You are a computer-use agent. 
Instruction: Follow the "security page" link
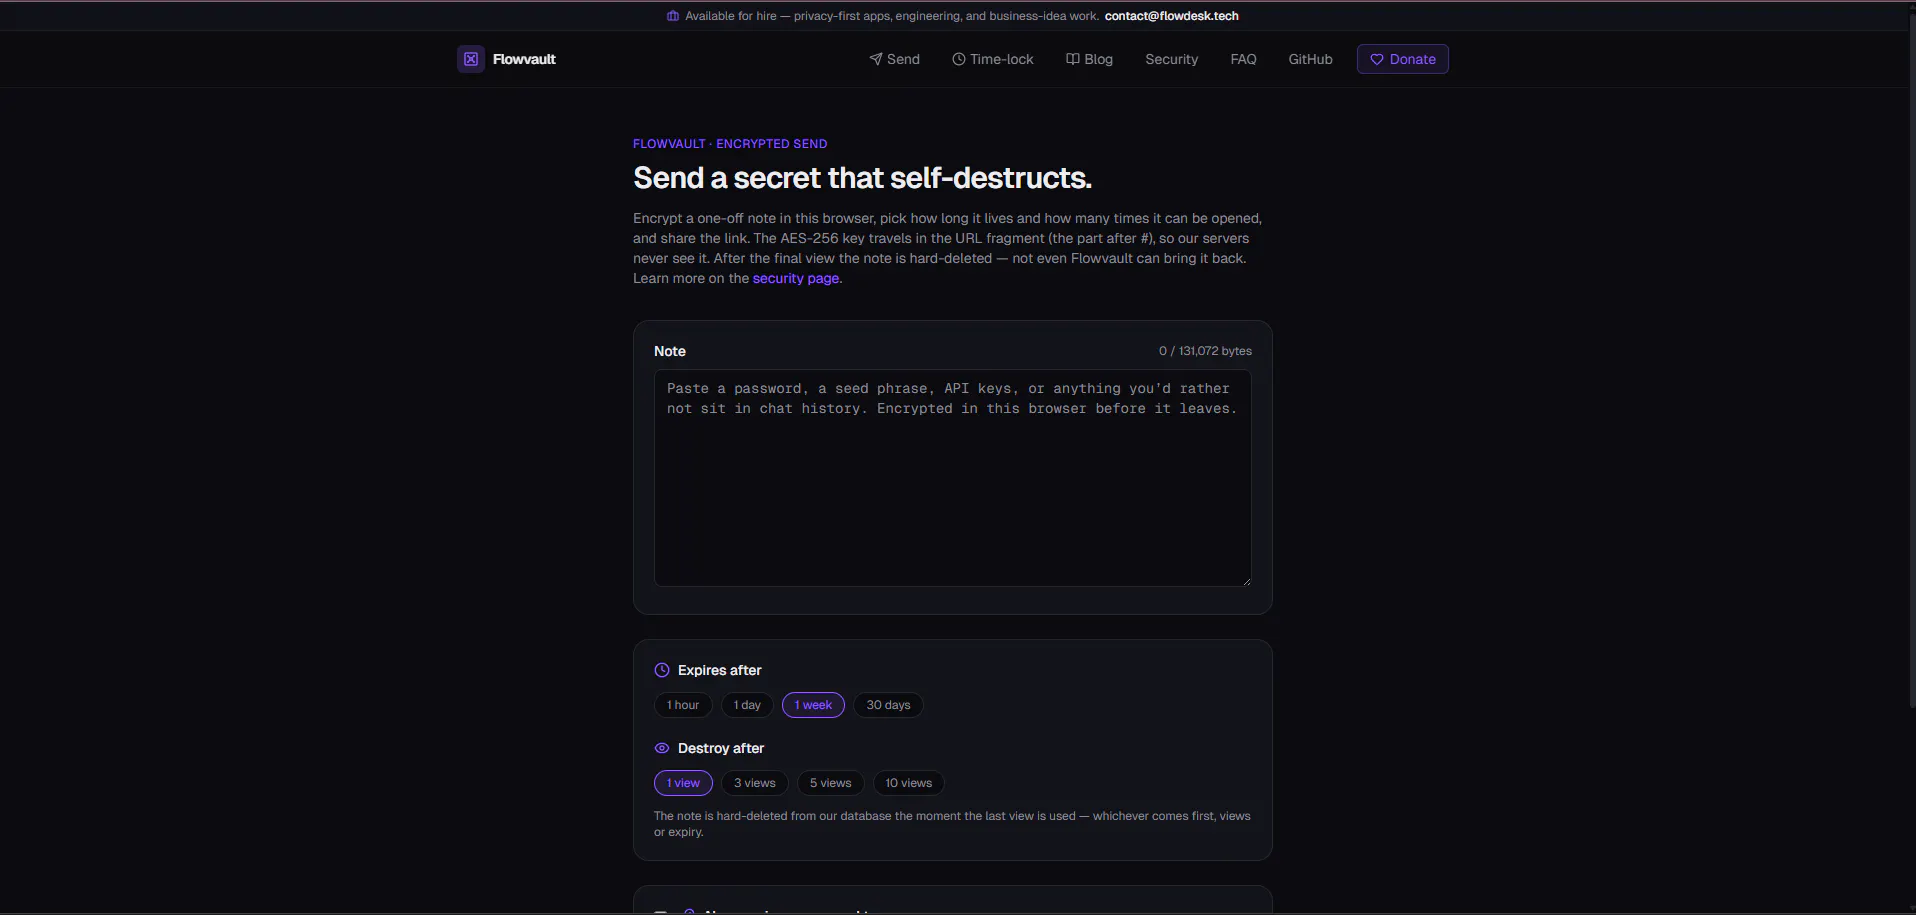796,278
